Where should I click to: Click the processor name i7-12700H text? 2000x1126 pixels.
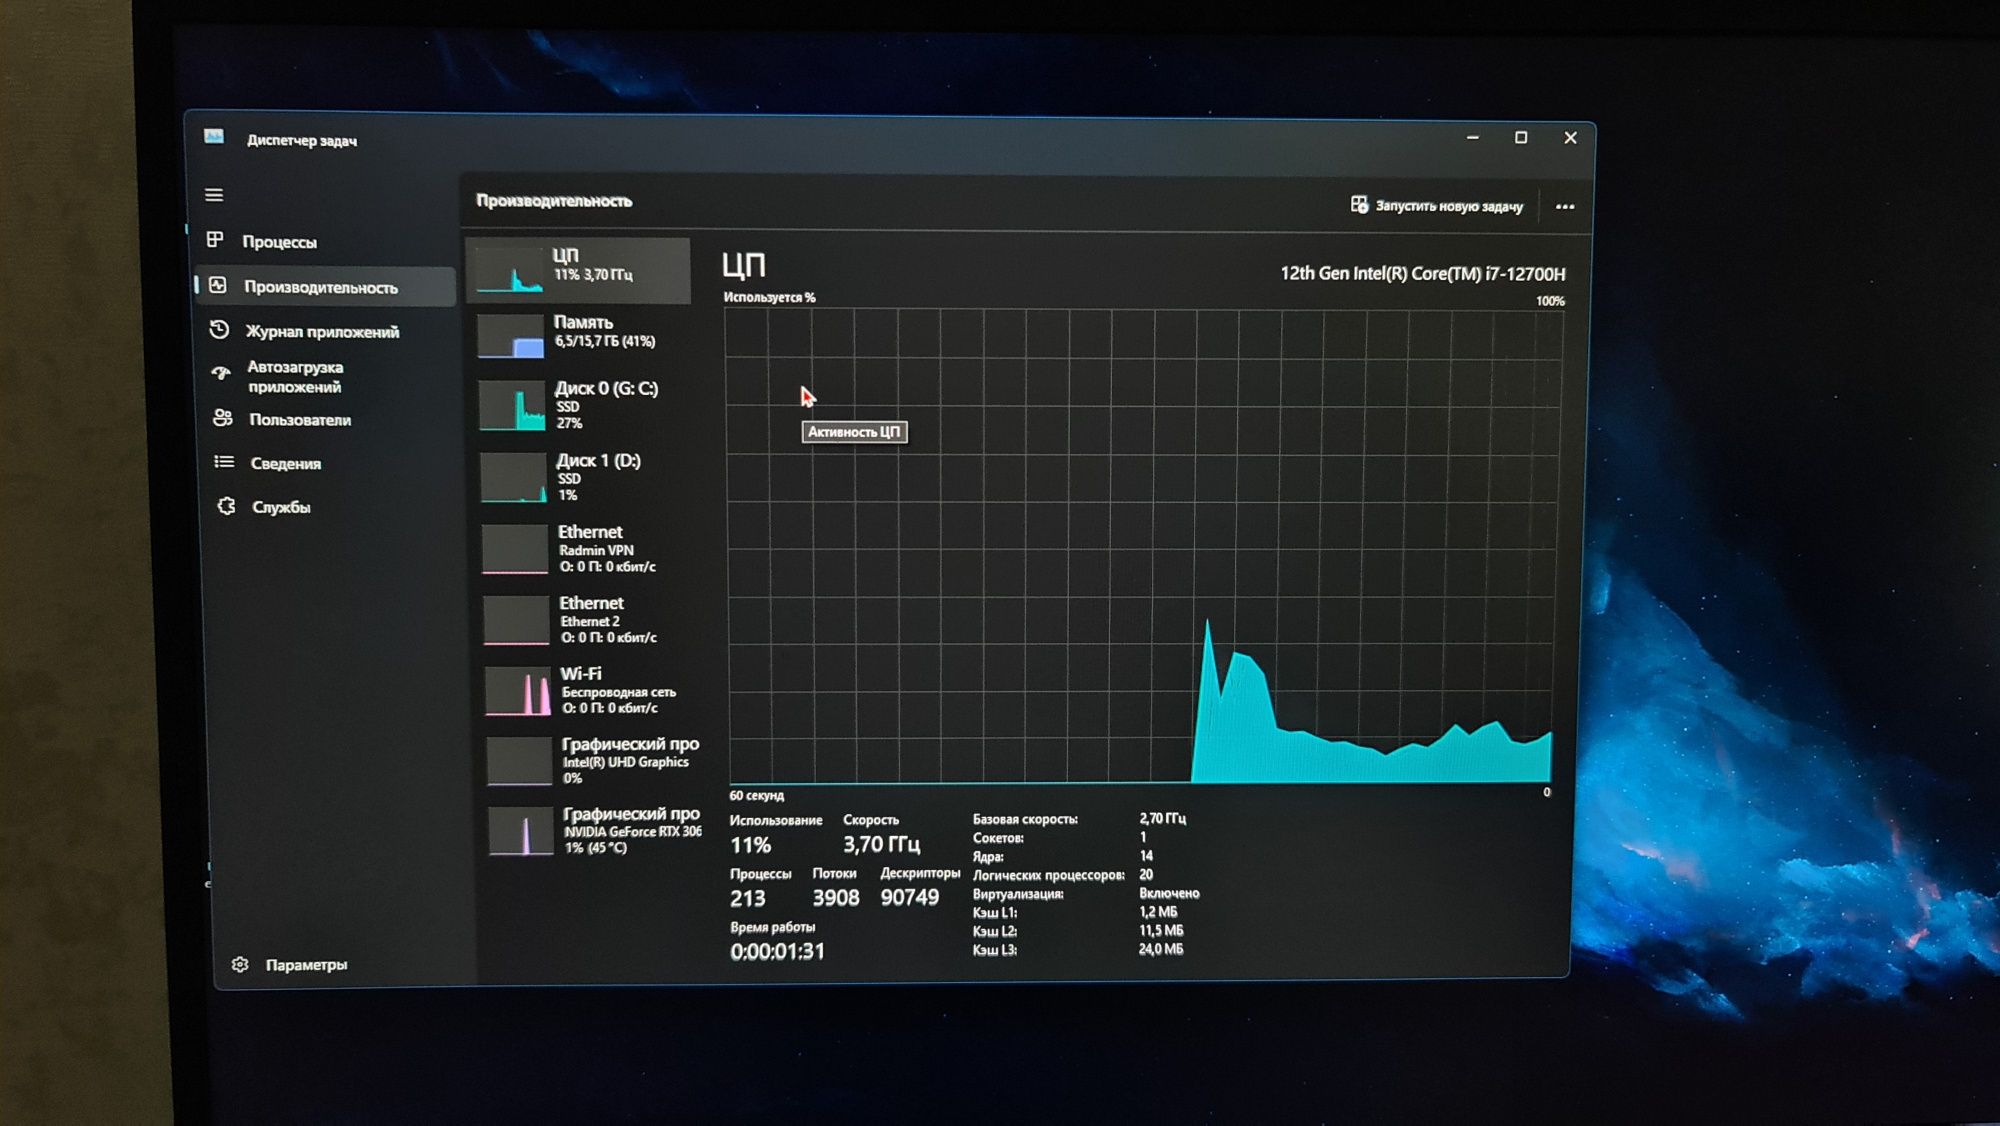[x=1423, y=273]
